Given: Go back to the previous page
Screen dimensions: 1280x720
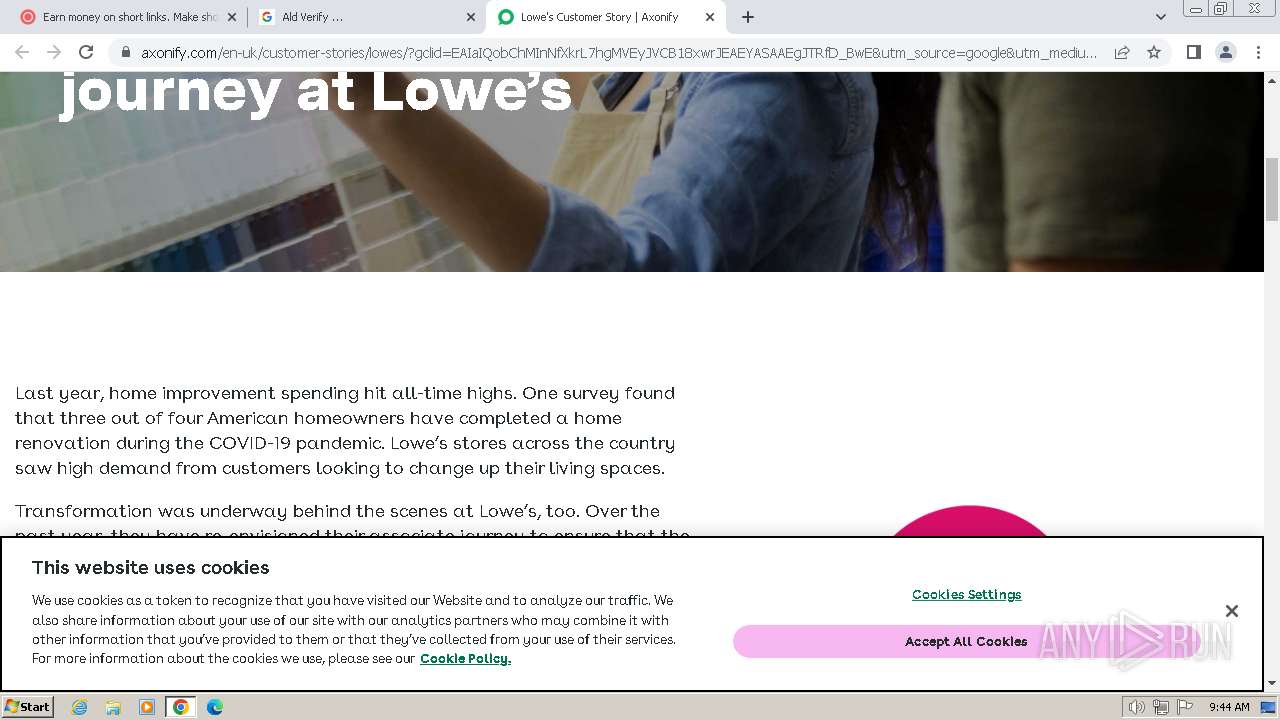Looking at the screenshot, I should (x=22, y=52).
